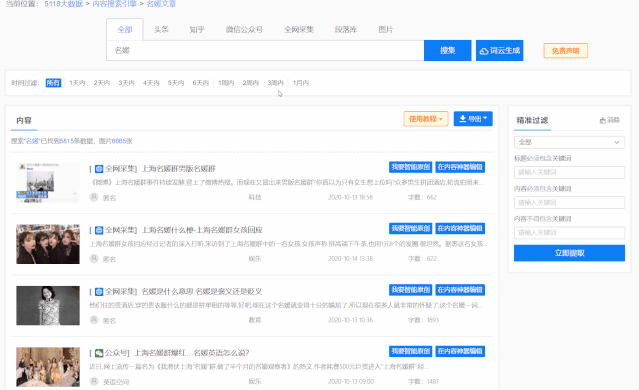Click the download icon on 导出 button
The height and width of the screenshot is (390, 639).
click(x=463, y=119)
